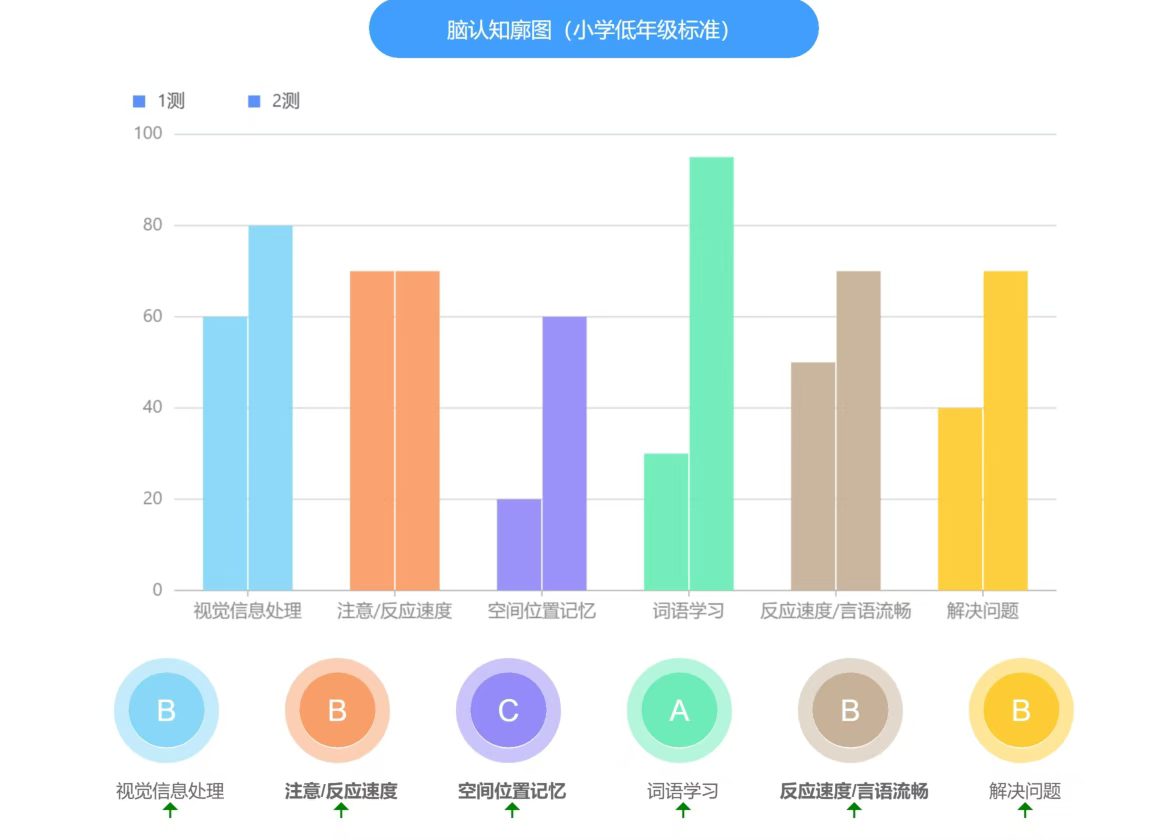Select the tan B grade circle for 反应速度/言语流畅
The height and width of the screenshot is (840, 1176).
click(850, 710)
